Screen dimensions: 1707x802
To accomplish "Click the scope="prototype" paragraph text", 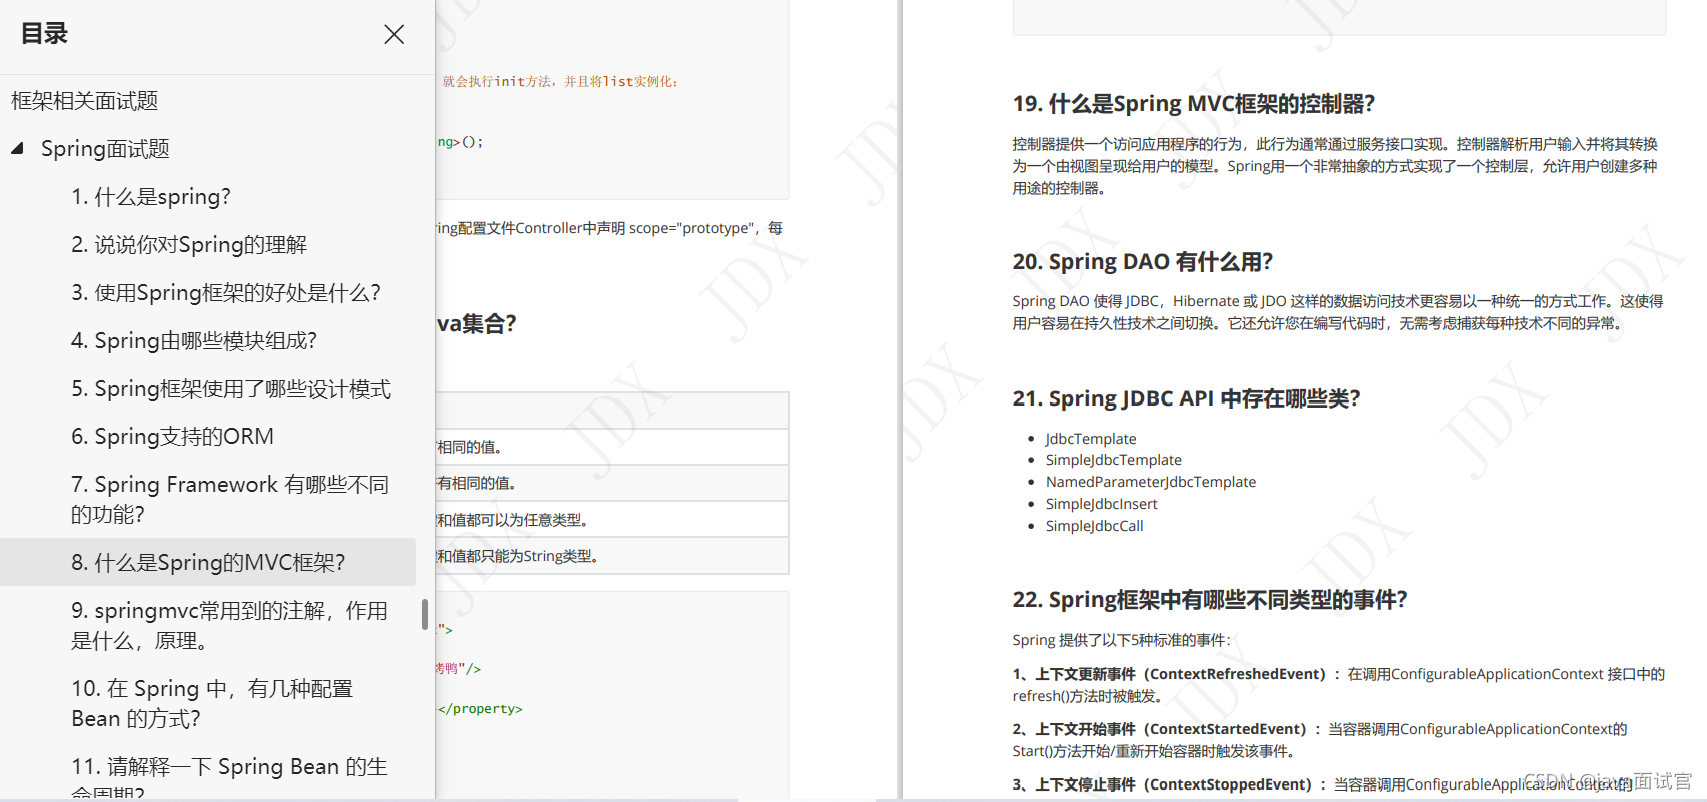I will 610,228.
